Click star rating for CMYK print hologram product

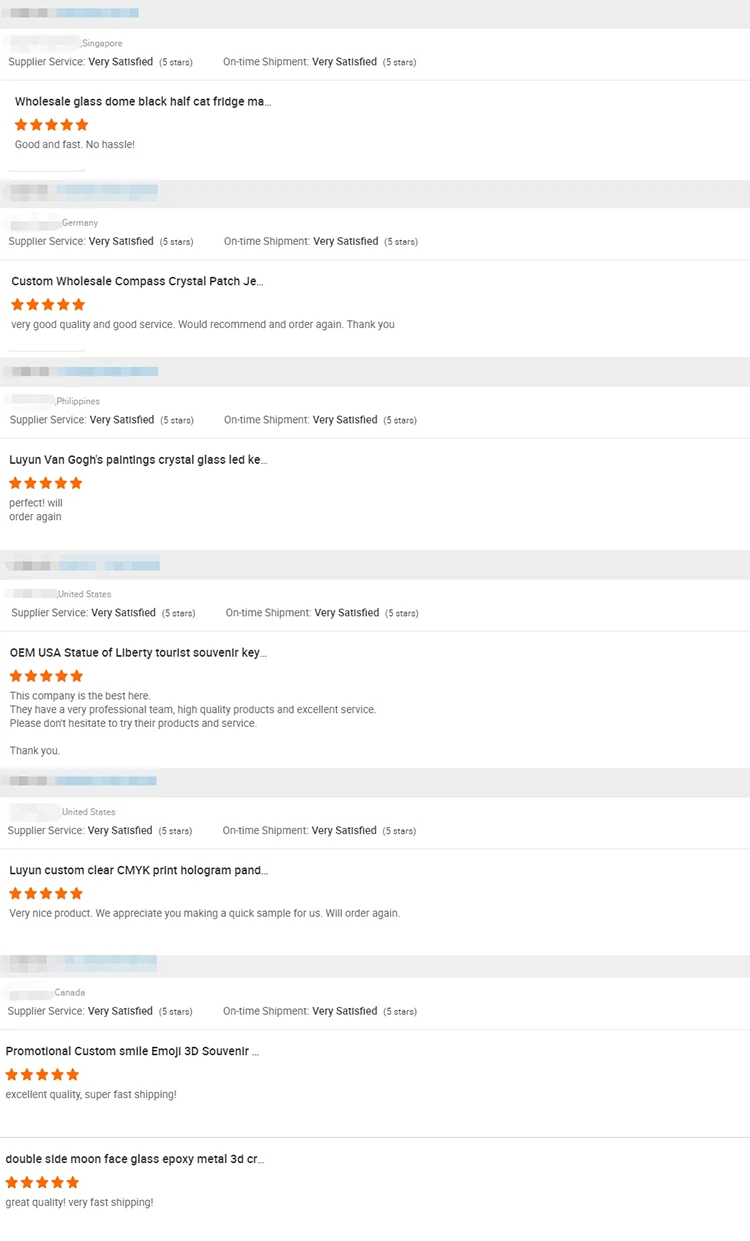(46, 894)
